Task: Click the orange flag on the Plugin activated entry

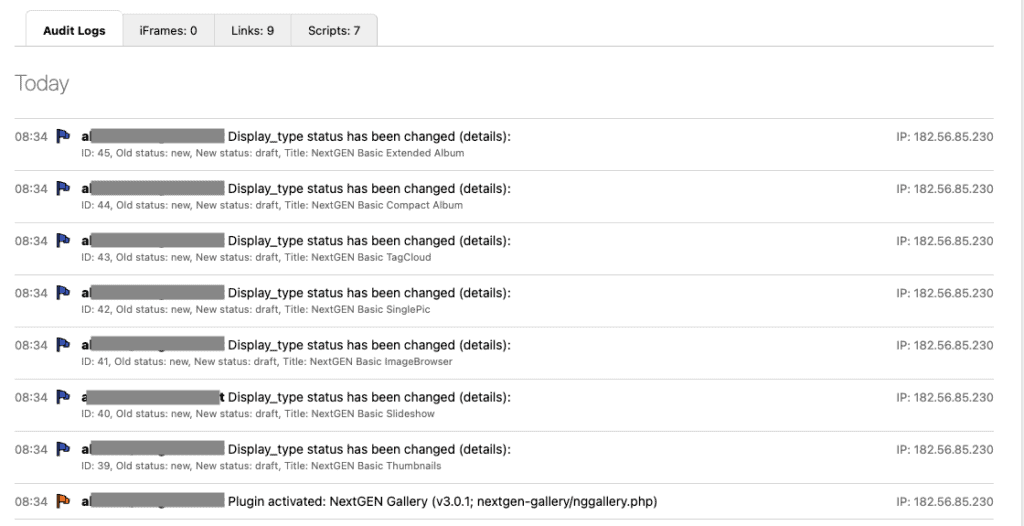Action: [63, 501]
